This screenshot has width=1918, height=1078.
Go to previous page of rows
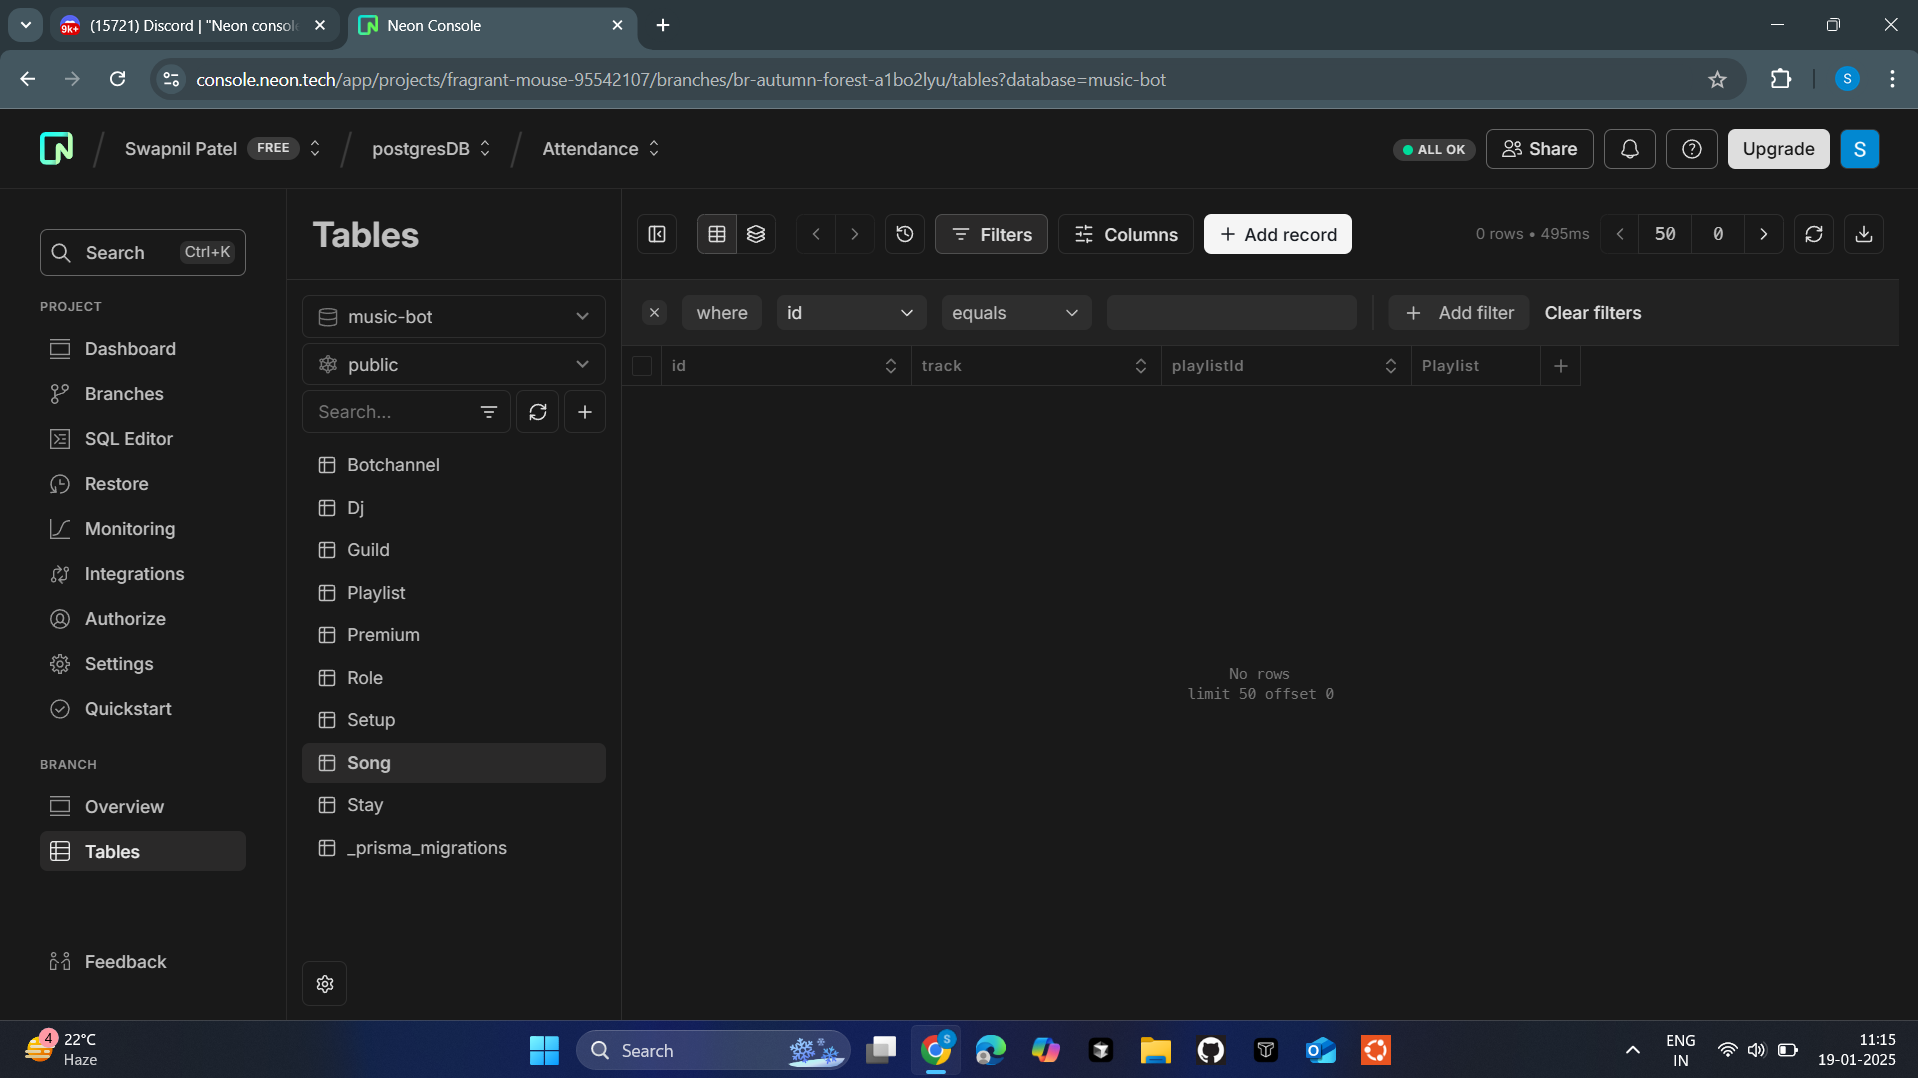pos(1620,234)
